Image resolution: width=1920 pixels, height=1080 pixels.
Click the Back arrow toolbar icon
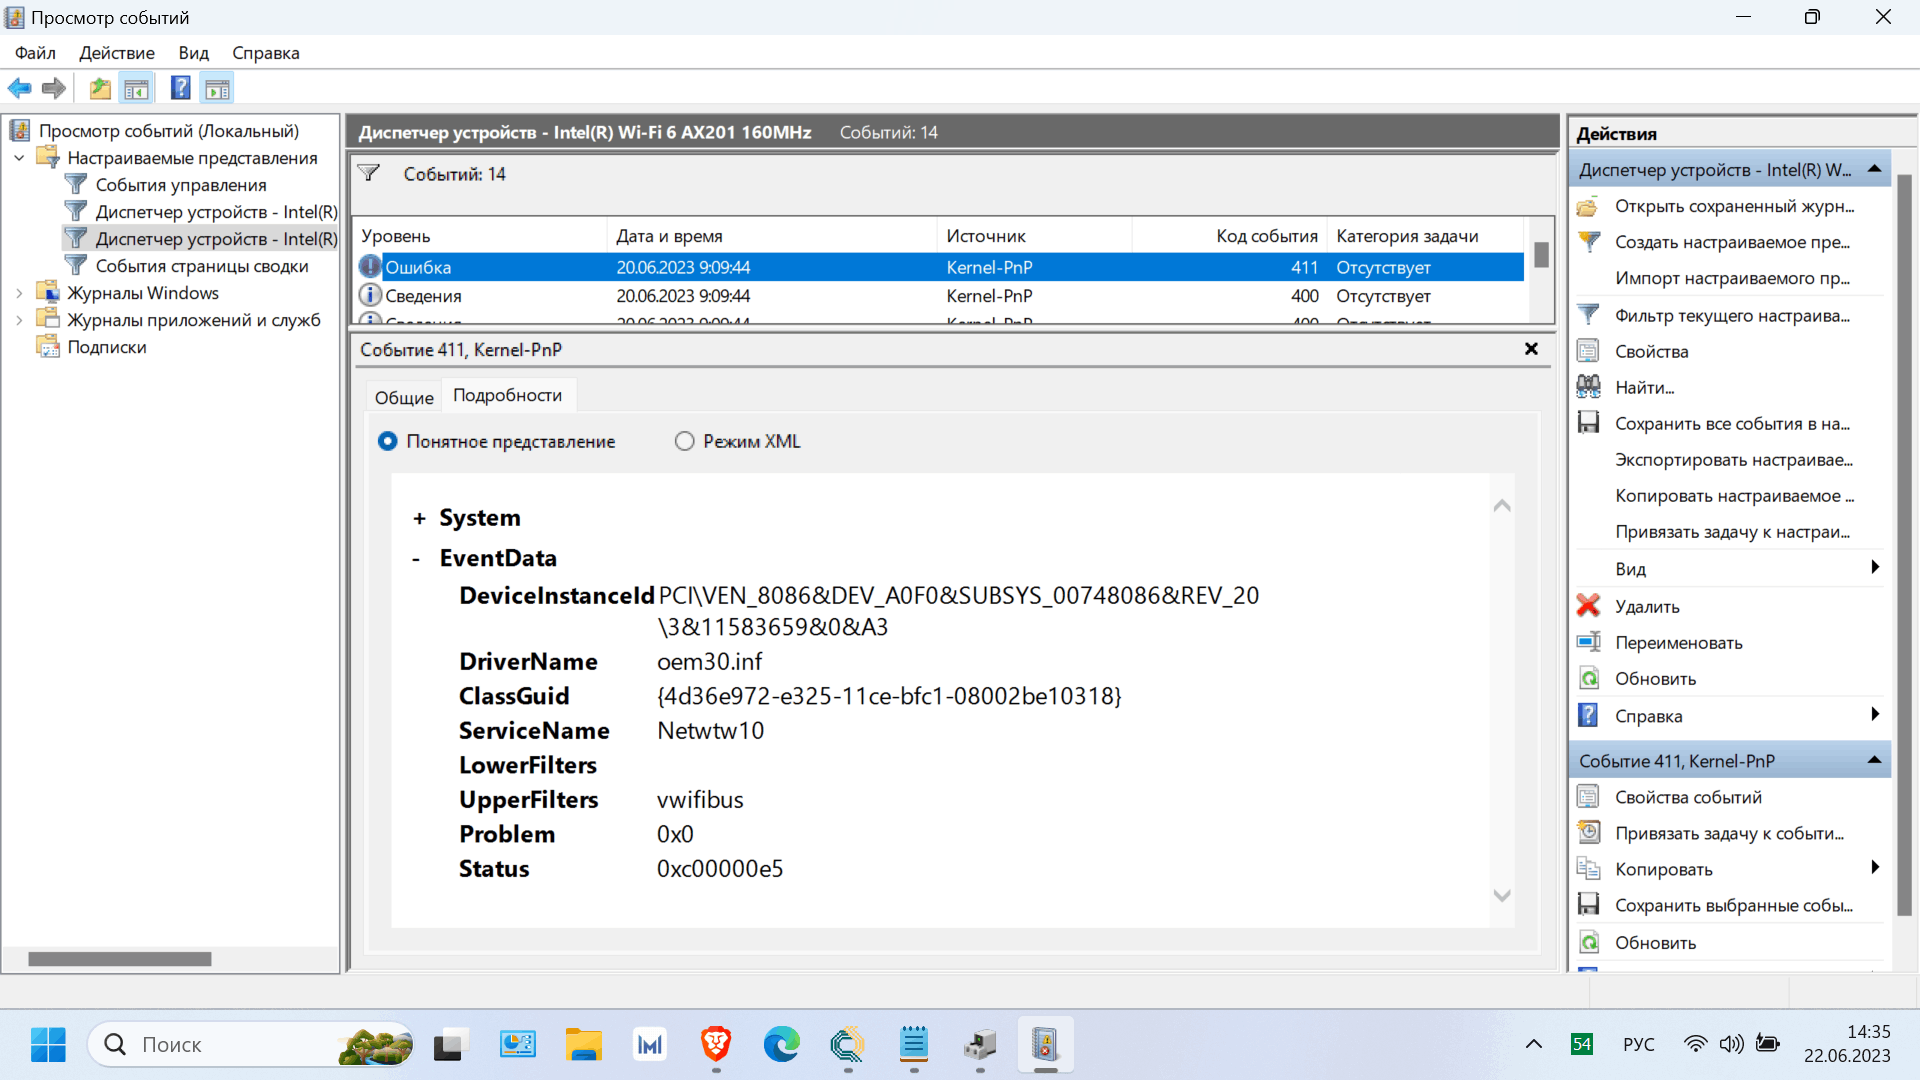[19, 89]
